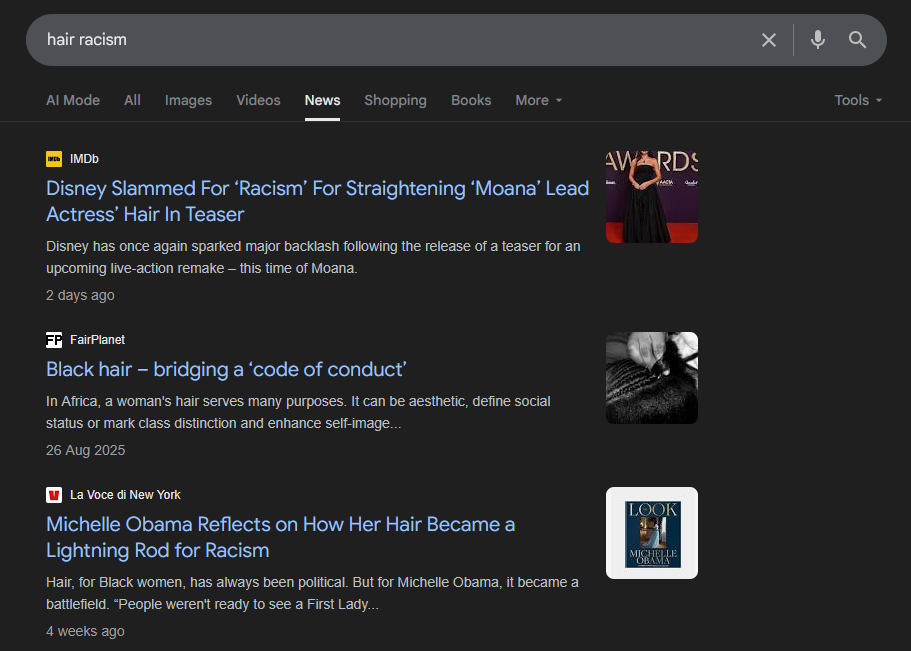Switch to the All results tab
The image size is (911, 651).
click(132, 100)
